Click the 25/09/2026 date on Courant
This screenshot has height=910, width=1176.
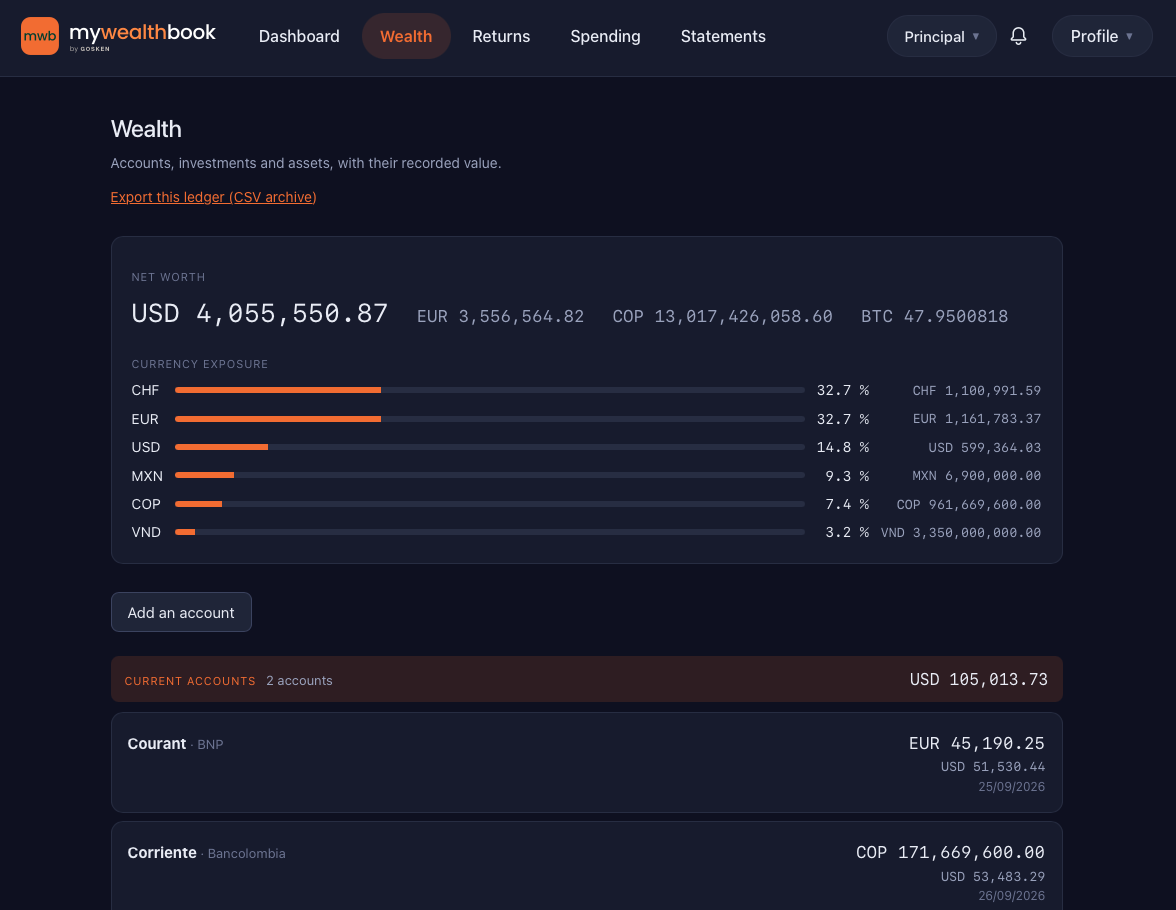(1011, 786)
